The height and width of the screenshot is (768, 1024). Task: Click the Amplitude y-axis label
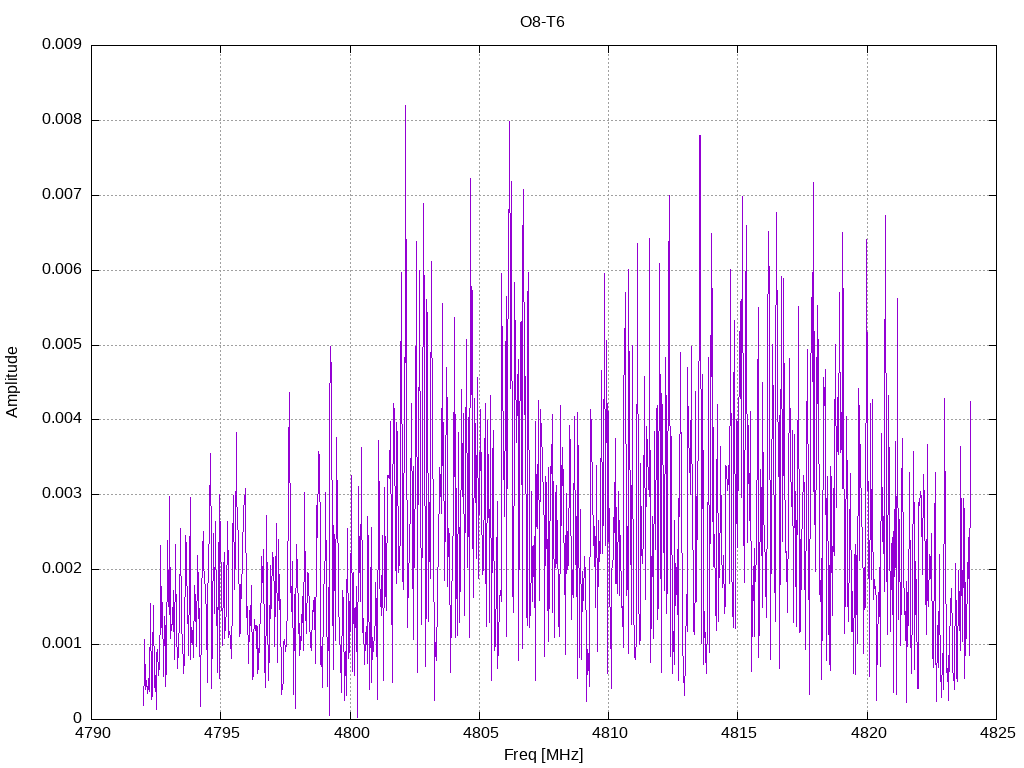click(12, 382)
